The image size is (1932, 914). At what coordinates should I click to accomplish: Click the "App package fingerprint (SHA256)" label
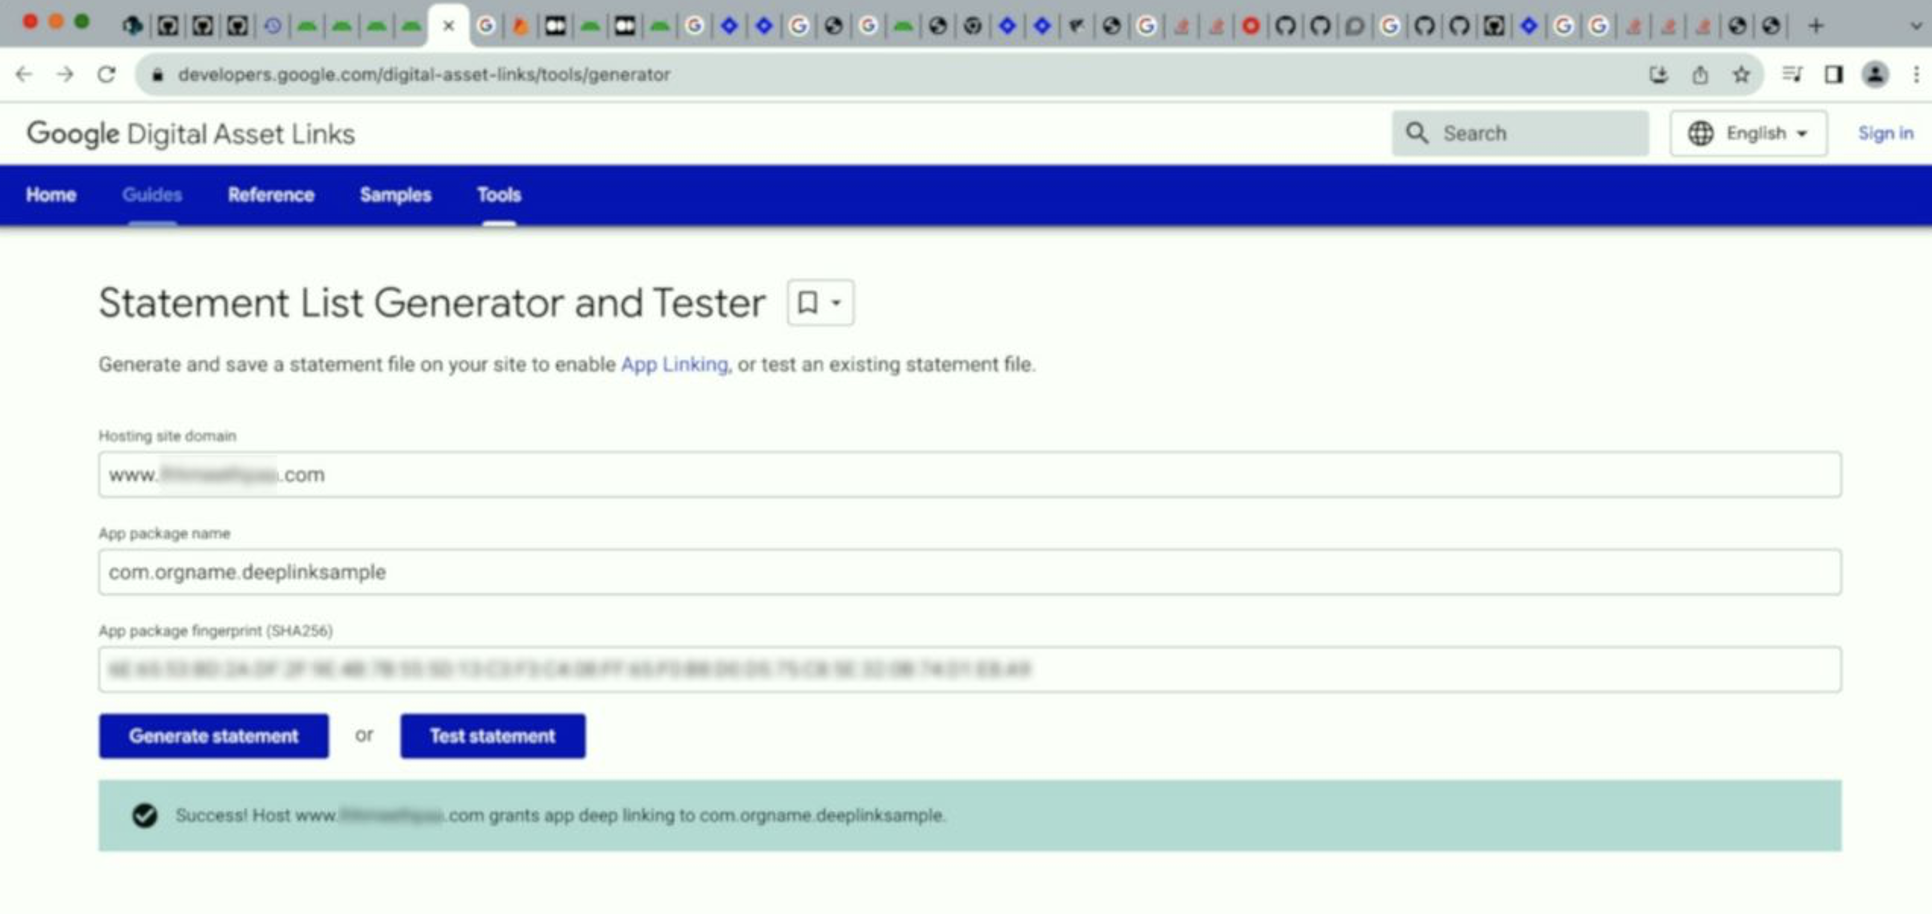pos(215,631)
